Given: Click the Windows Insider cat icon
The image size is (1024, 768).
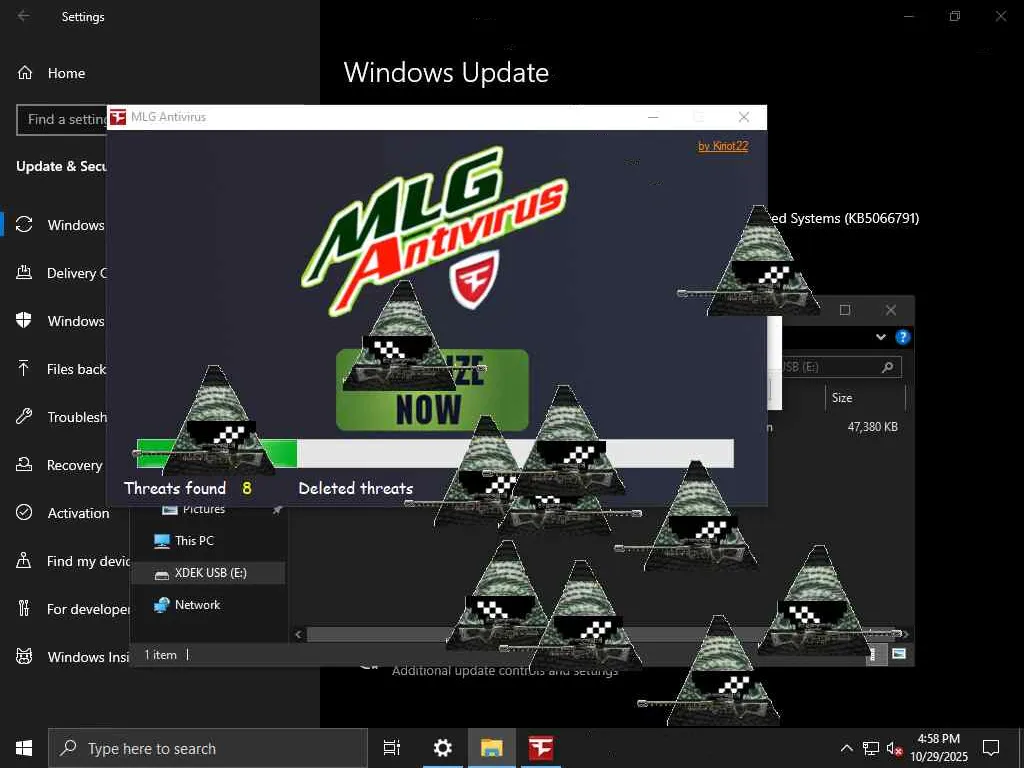Looking at the screenshot, I should tap(24, 656).
